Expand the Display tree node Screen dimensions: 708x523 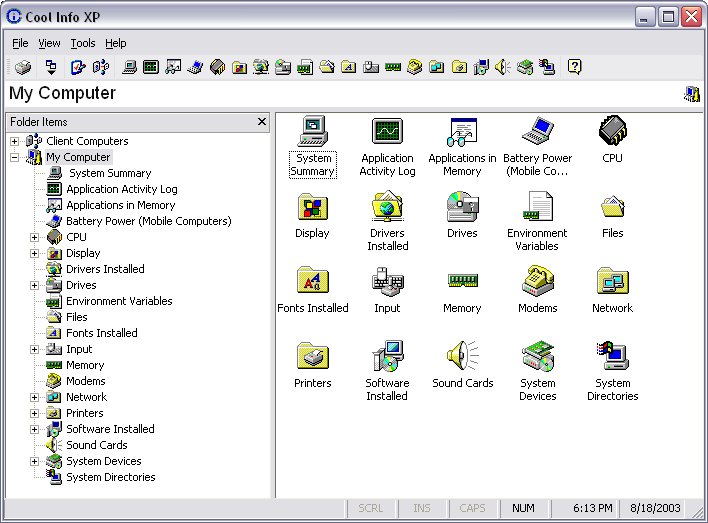point(34,253)
